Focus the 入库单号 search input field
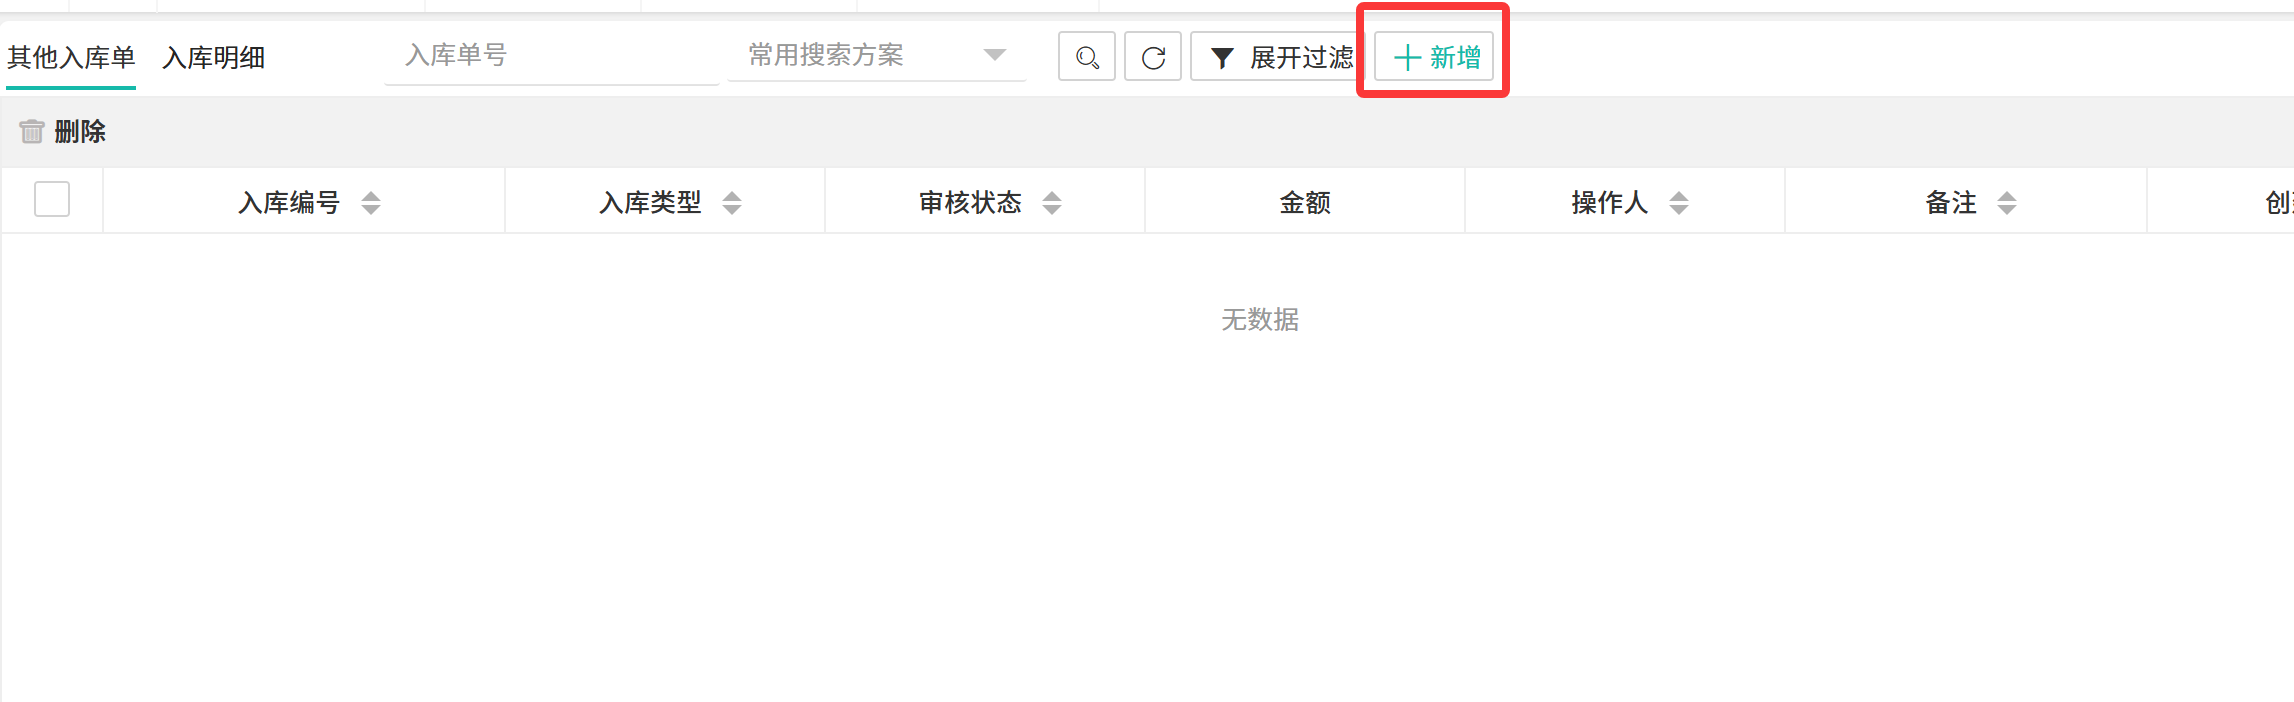2294x702 pixels. (550, 55)
